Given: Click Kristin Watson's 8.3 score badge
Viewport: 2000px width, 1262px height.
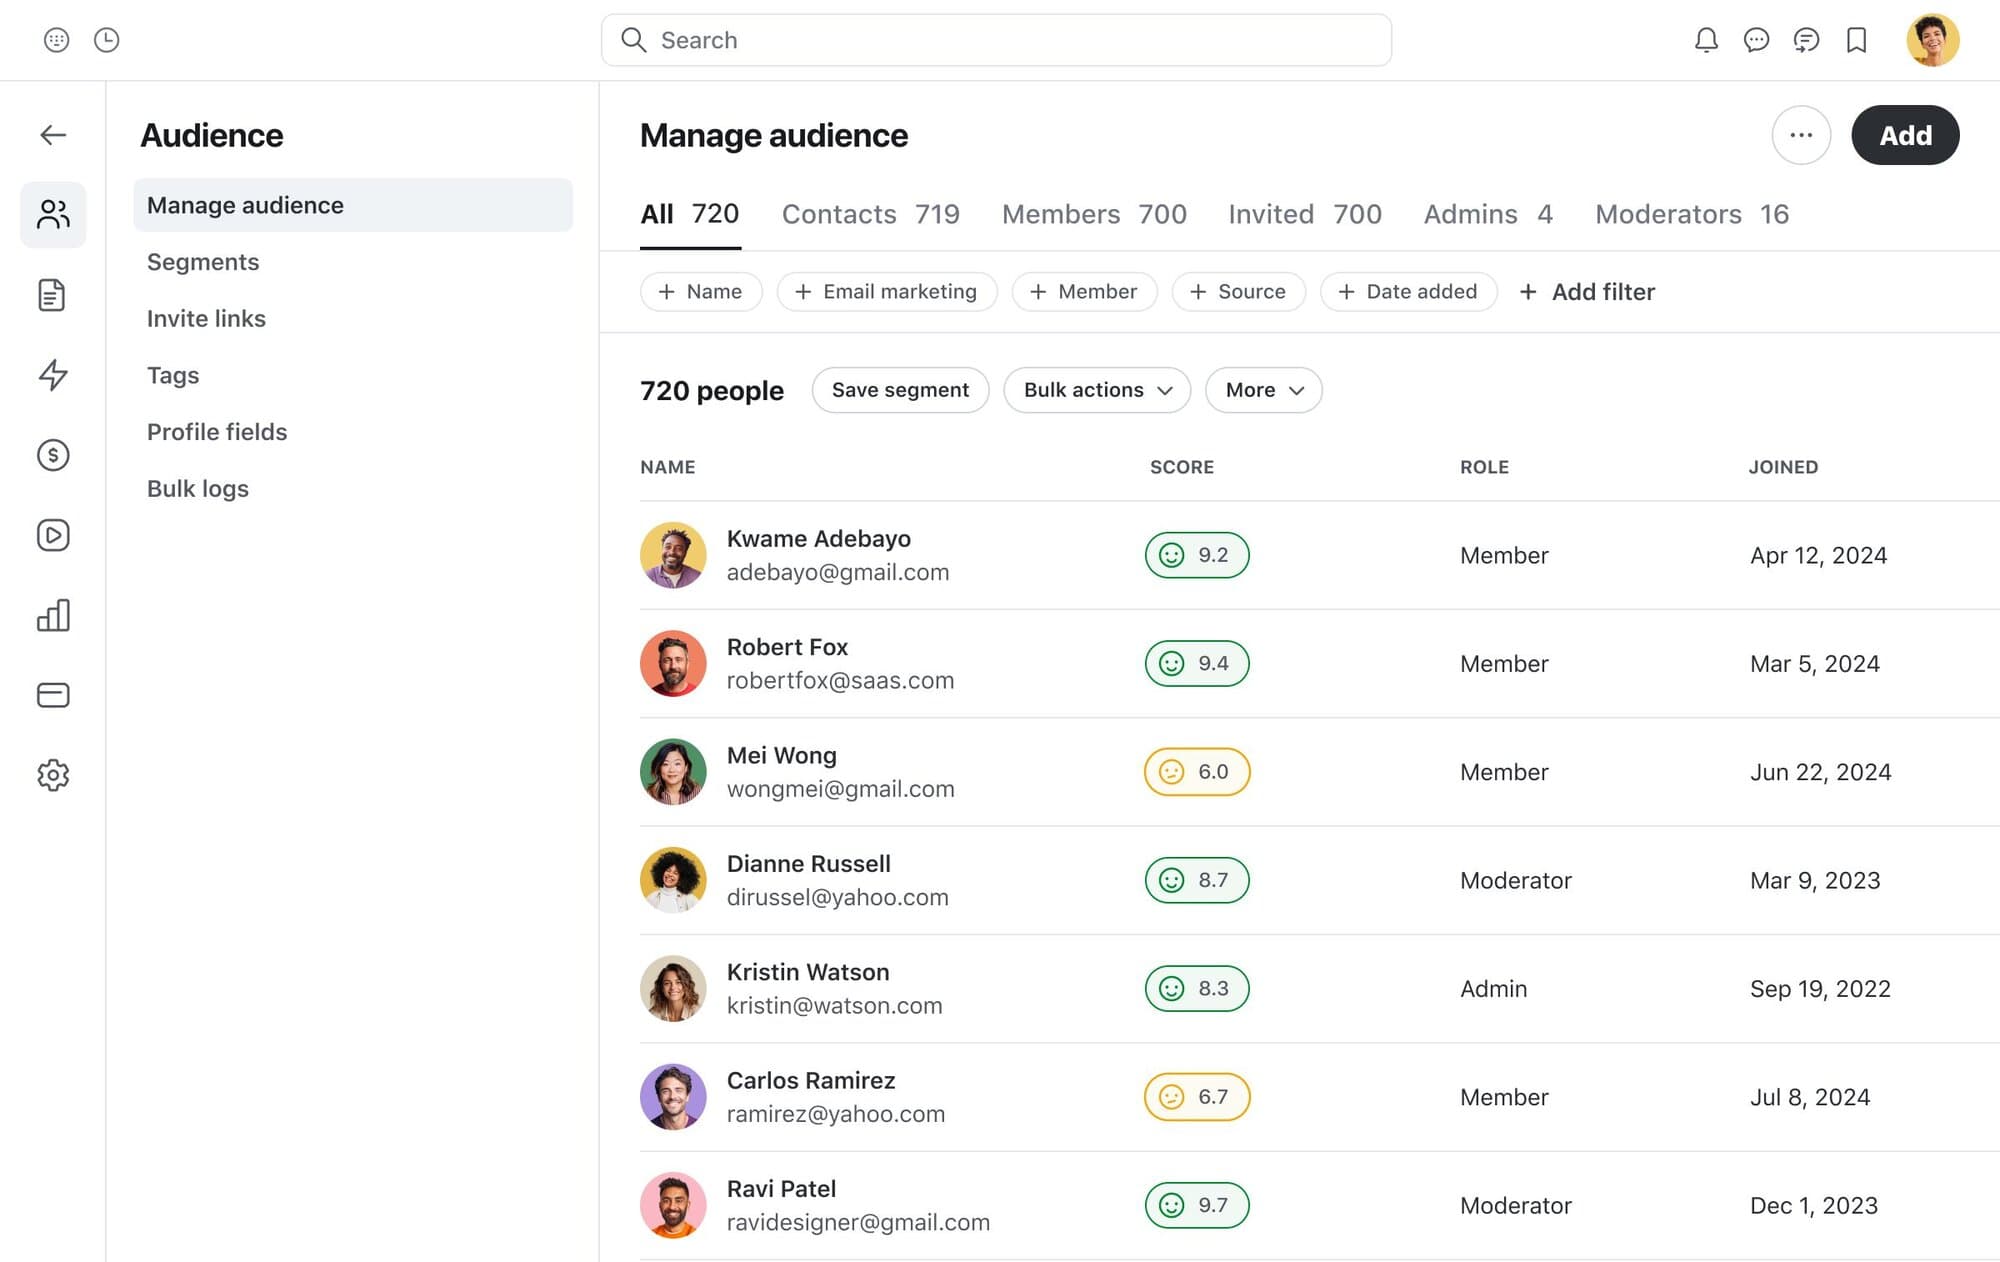Looking at the screenshot, I should click(1197, 988).
